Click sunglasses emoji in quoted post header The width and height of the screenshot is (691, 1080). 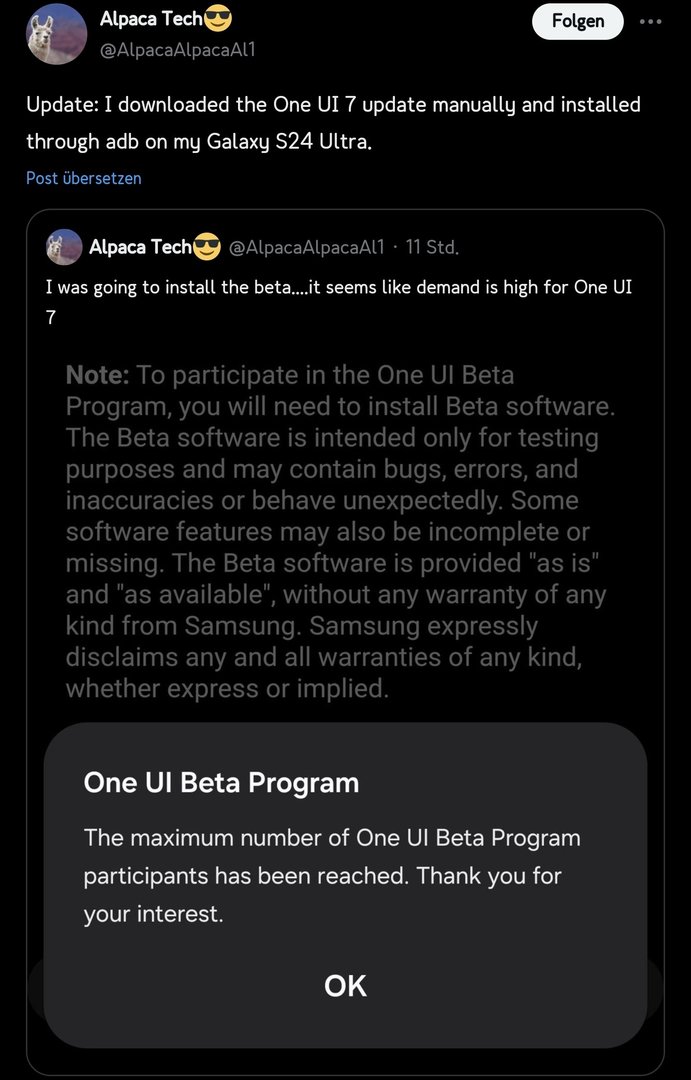[x=206, y=247]
